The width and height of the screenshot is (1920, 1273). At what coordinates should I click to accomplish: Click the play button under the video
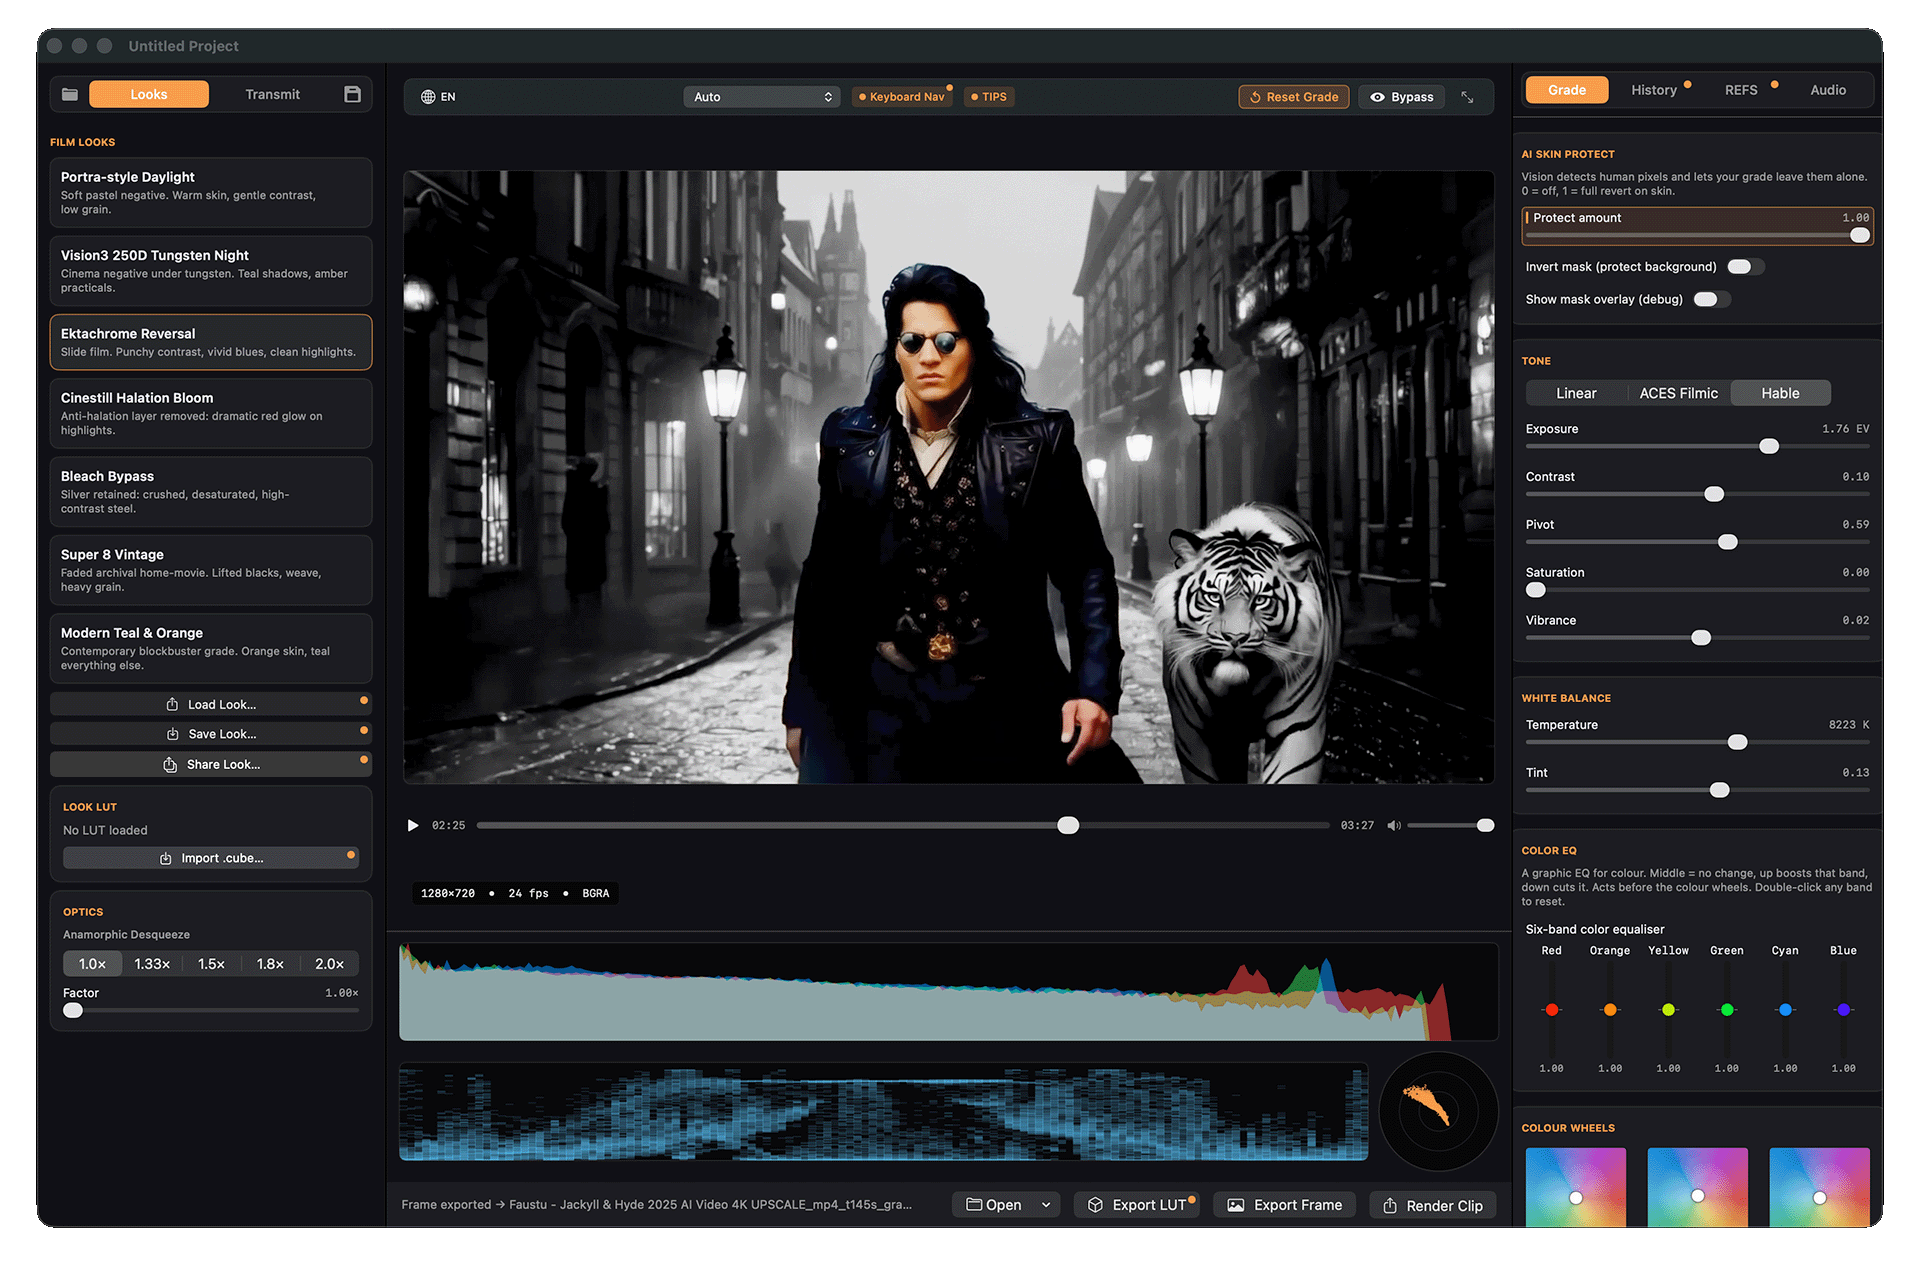tap(413, 825)
